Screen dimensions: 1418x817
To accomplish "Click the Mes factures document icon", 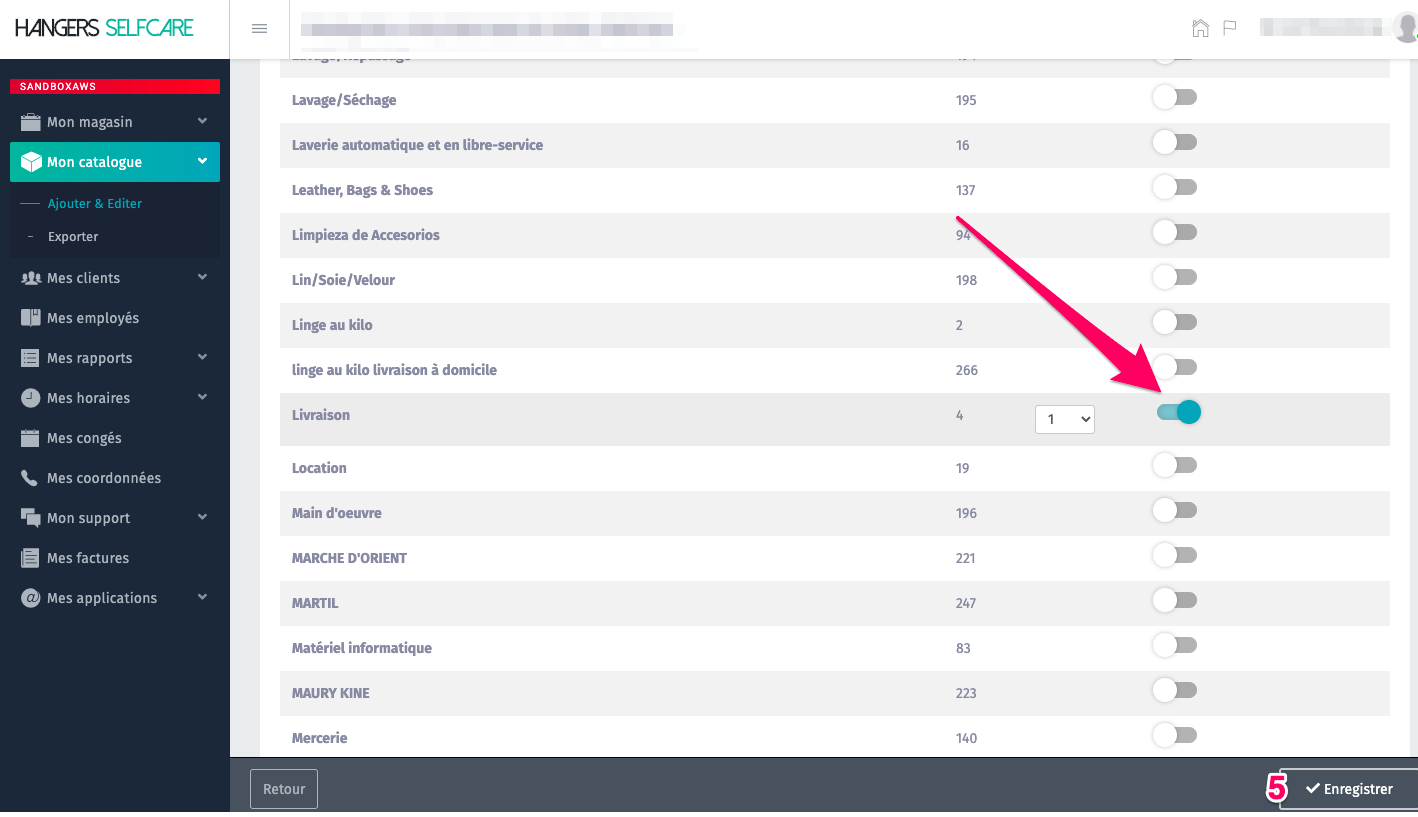I will point(30,558).
